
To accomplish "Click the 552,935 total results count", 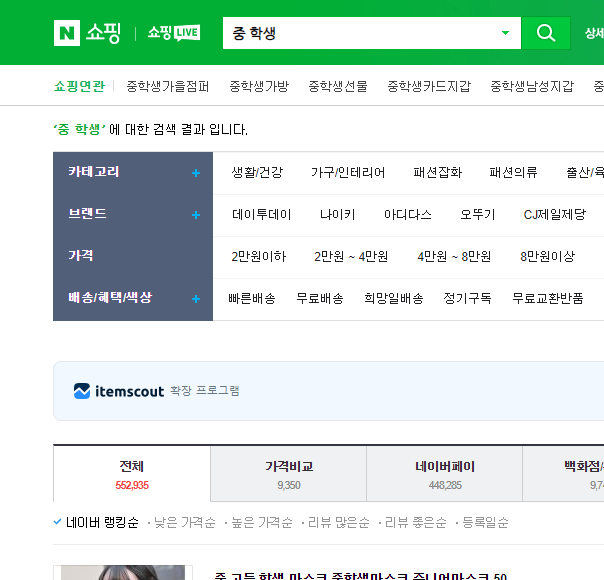I will [132, 485].
